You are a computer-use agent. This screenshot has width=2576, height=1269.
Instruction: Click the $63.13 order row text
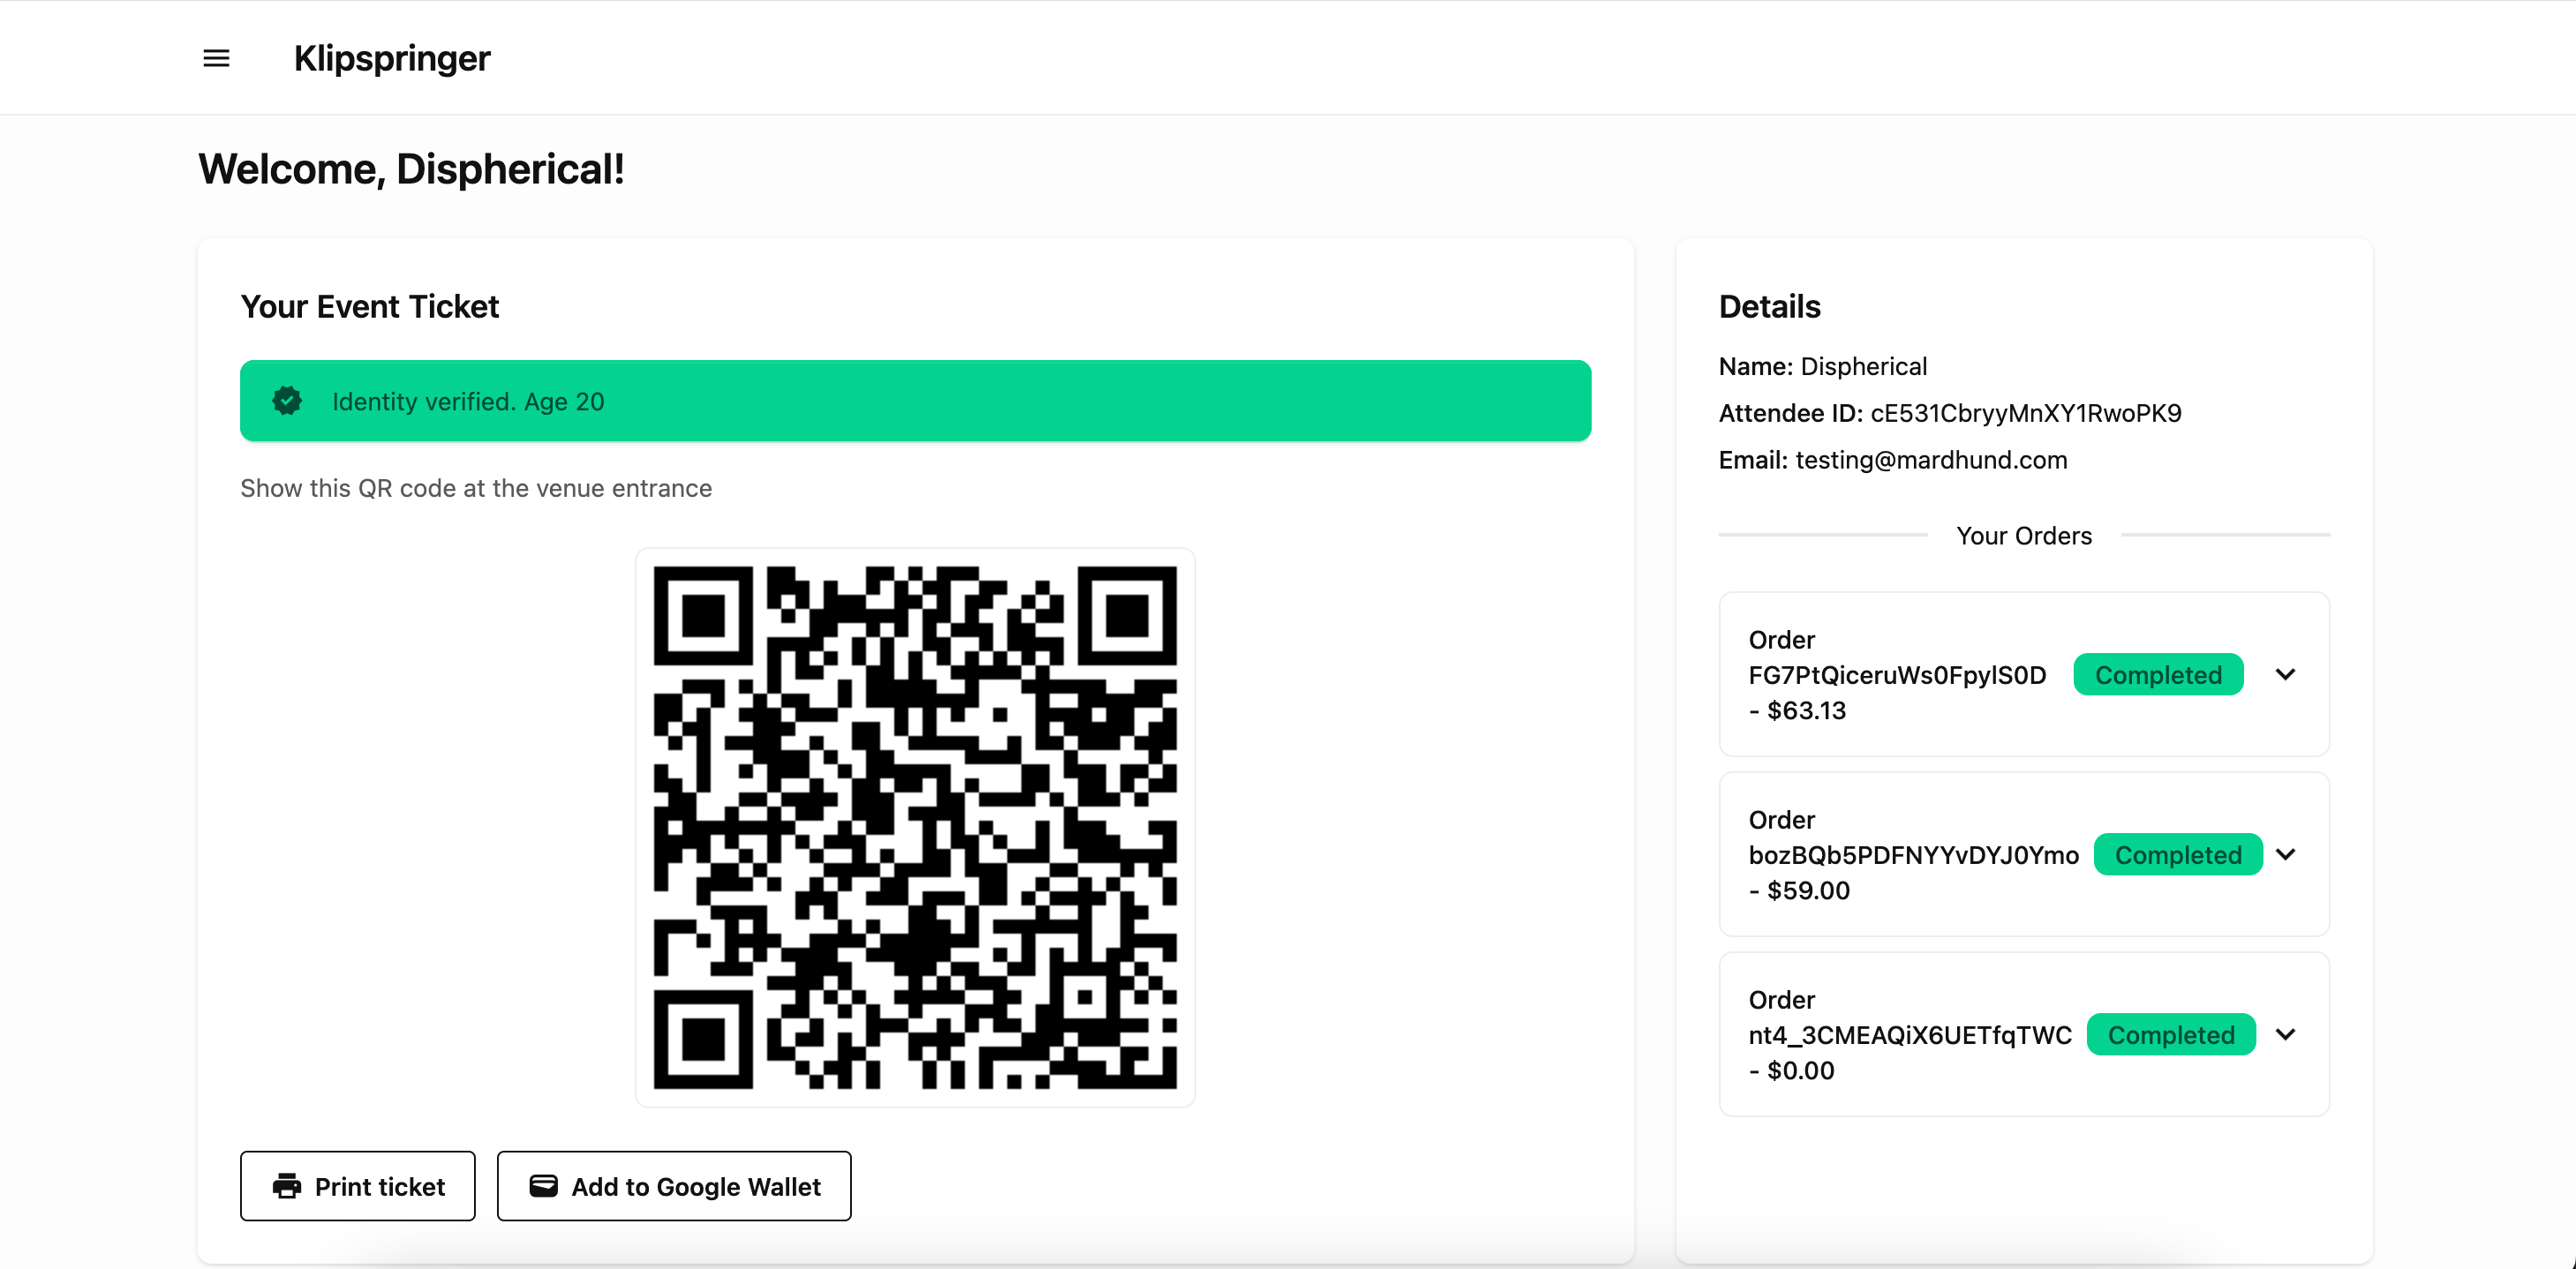pyautogui.click(x=1896, y=675)
